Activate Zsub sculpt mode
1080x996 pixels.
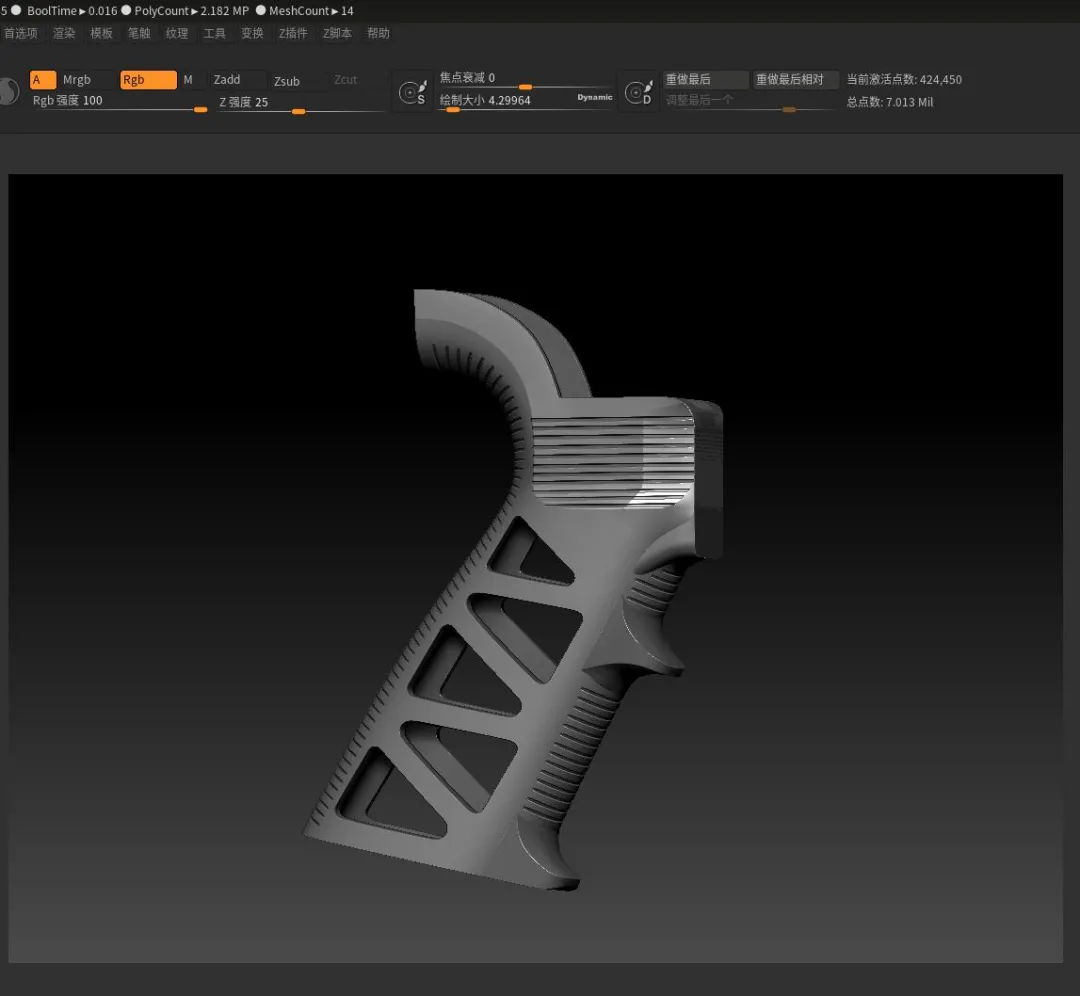tap(288, 81)
